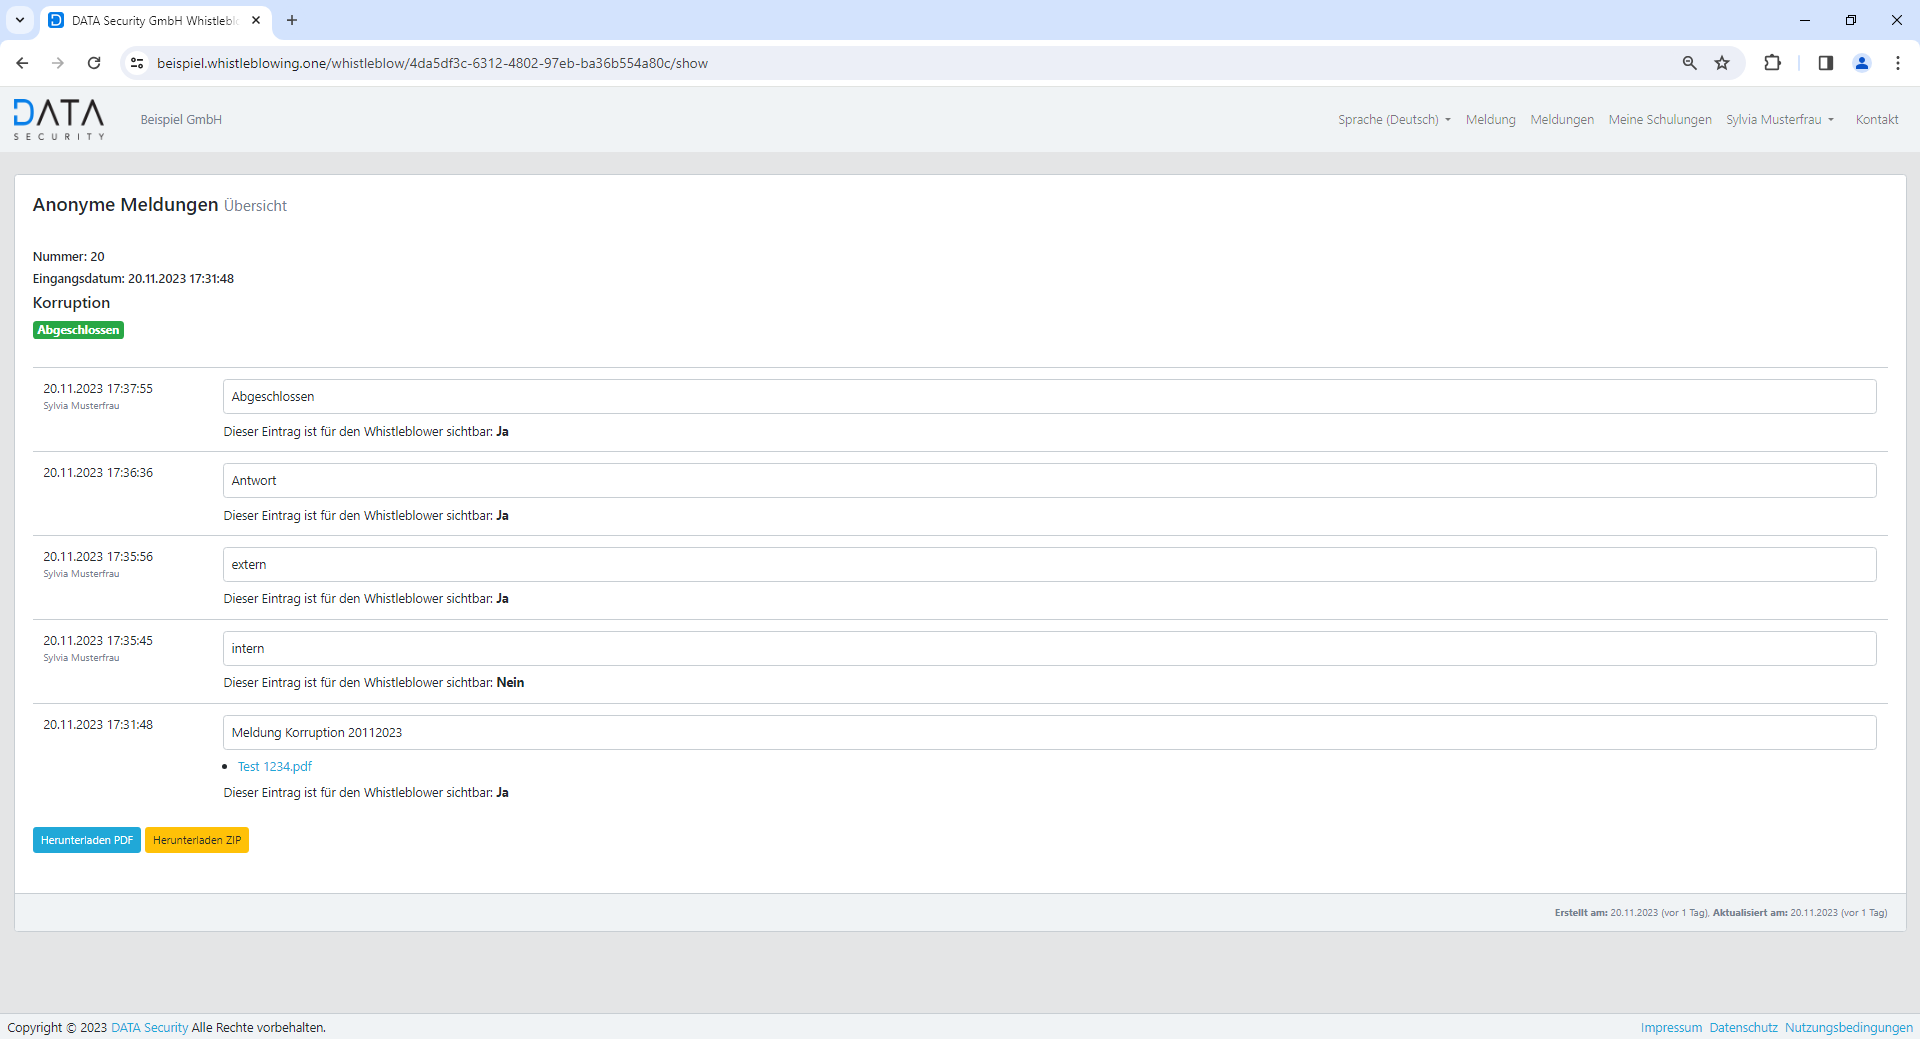Expand the Sylvia Musterfrau user dropdown
This screenshot has height=1039, width=1920.
coord(1780,120)
